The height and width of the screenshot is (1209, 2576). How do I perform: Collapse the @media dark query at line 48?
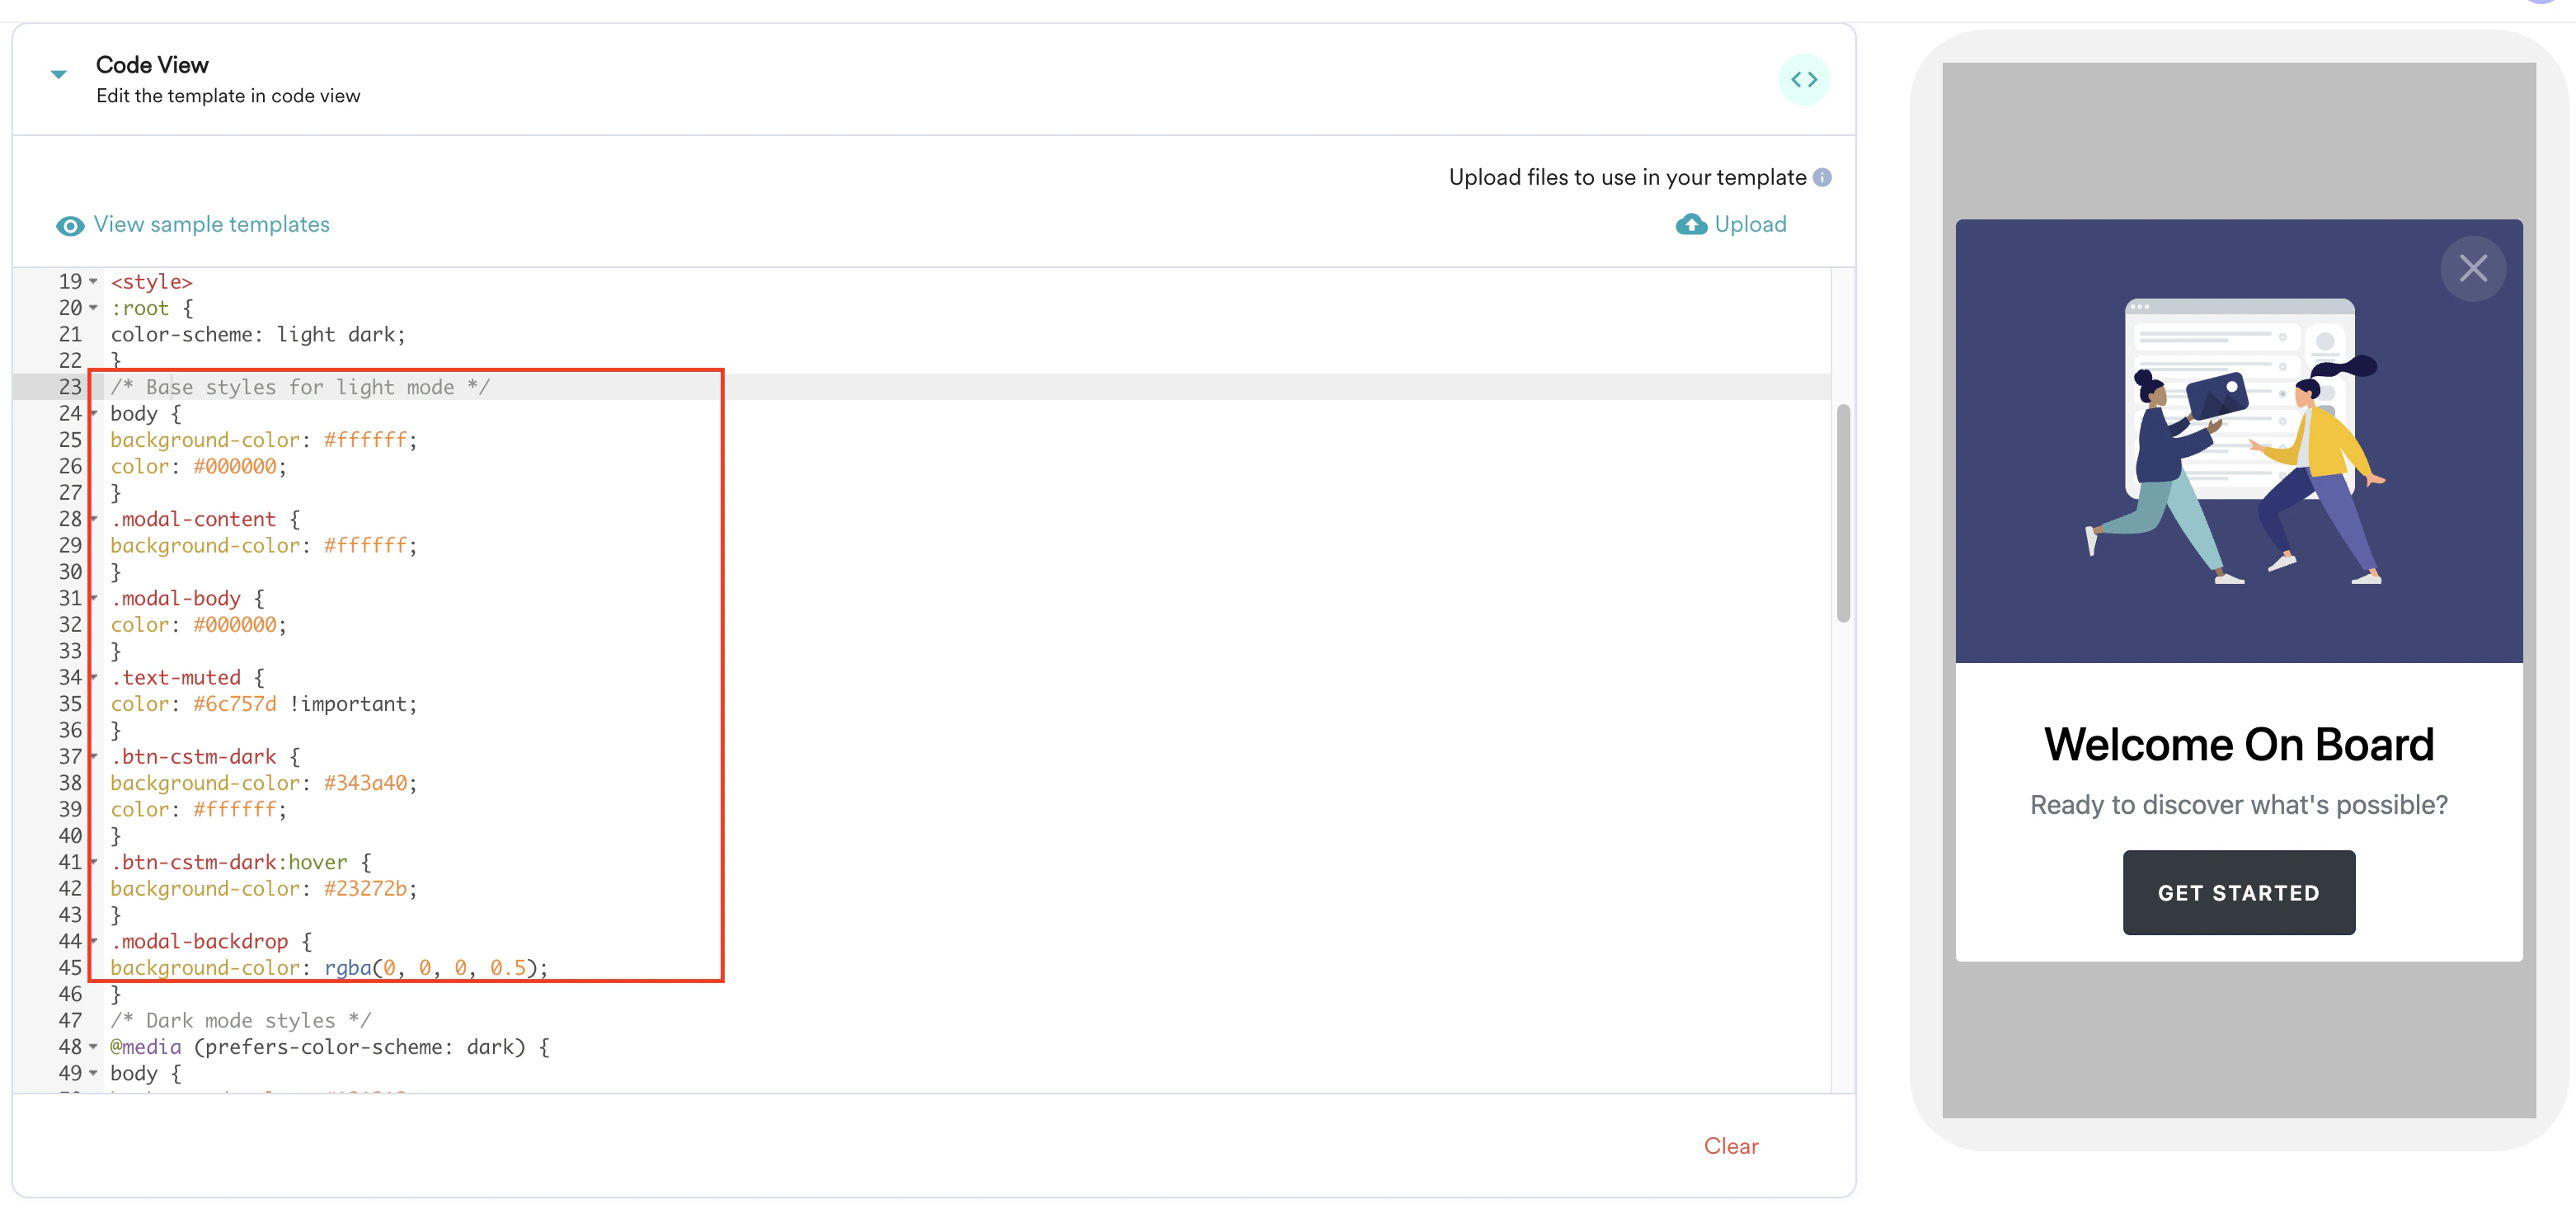click(93, 1048)
